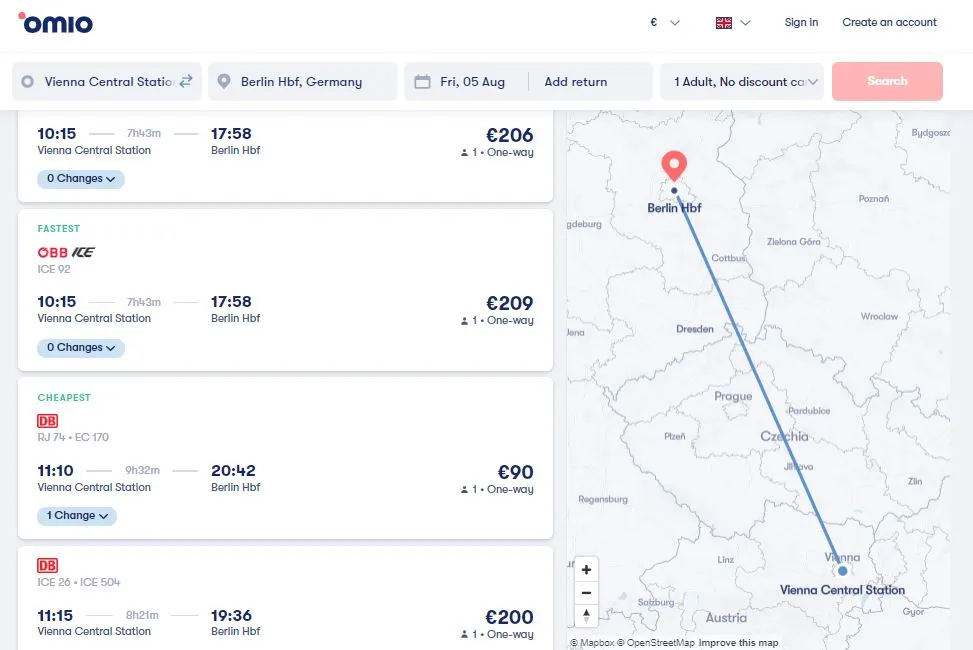Swap origin and destination stations
This screenshot has height=650, width=973.
186,81
